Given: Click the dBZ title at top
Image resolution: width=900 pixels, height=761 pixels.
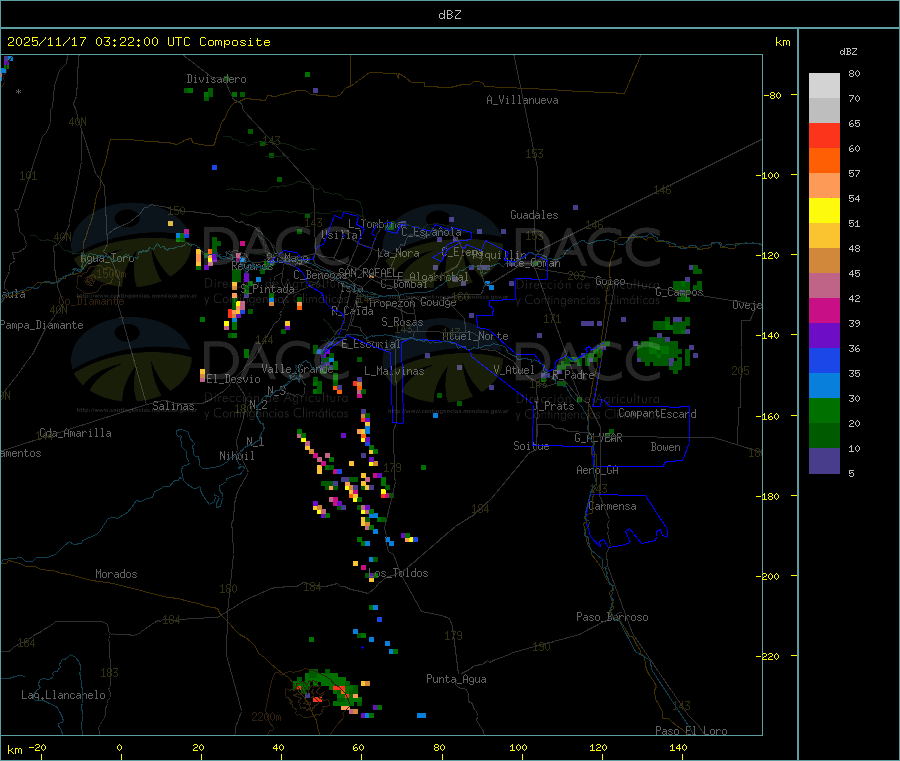Looking at the screenshot, I should 449,15.
